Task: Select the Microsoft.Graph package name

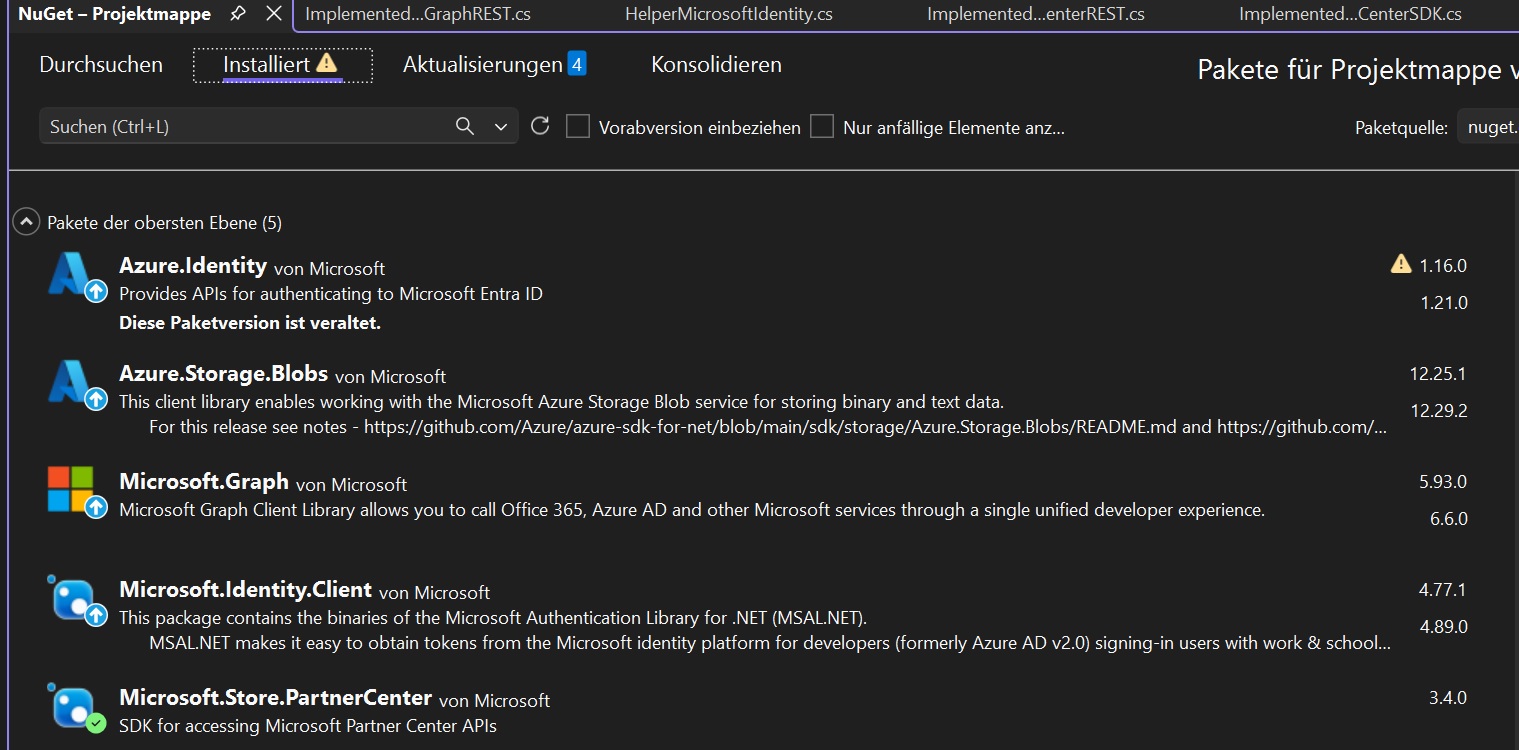Action: (x=204, y=481)
